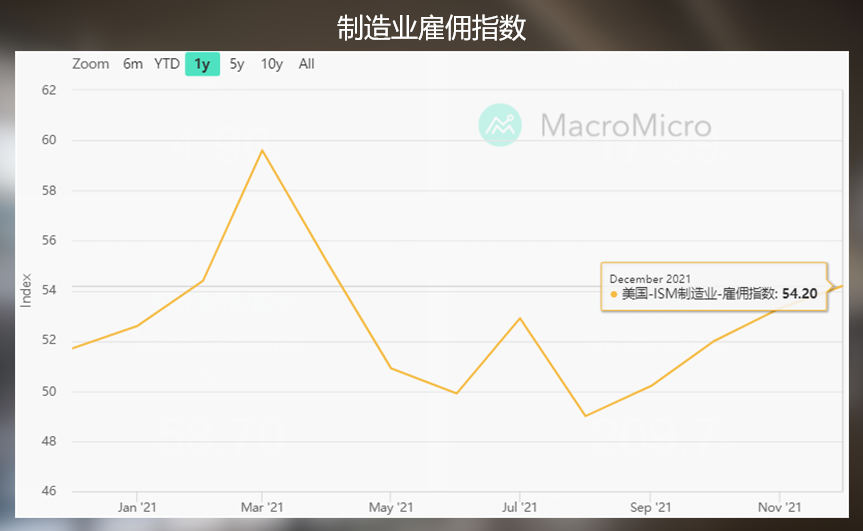Switch chart range to 5y
863x531 pixels.
click(x=237, y=64)
